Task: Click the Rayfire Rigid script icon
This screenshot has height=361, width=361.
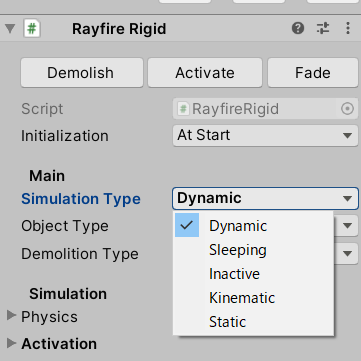Action: 32,29
